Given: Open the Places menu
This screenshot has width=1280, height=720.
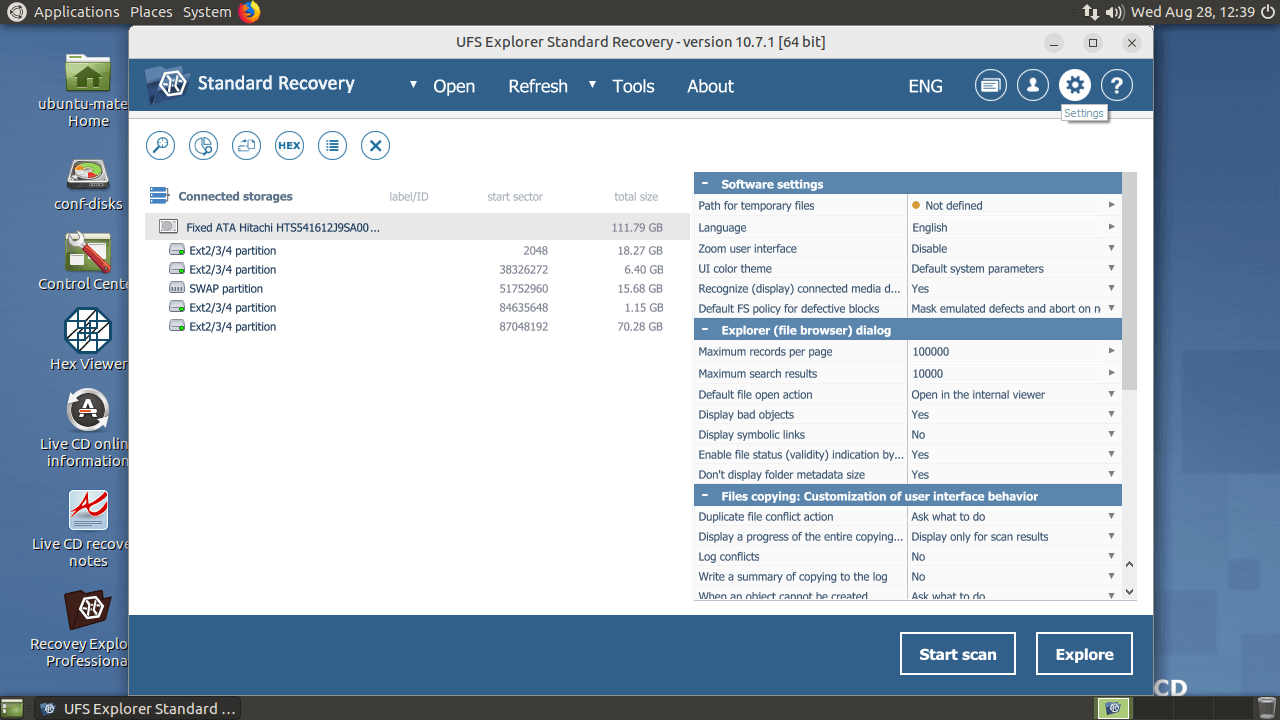Looking at the screenshot, I should (x=151, y=12).
